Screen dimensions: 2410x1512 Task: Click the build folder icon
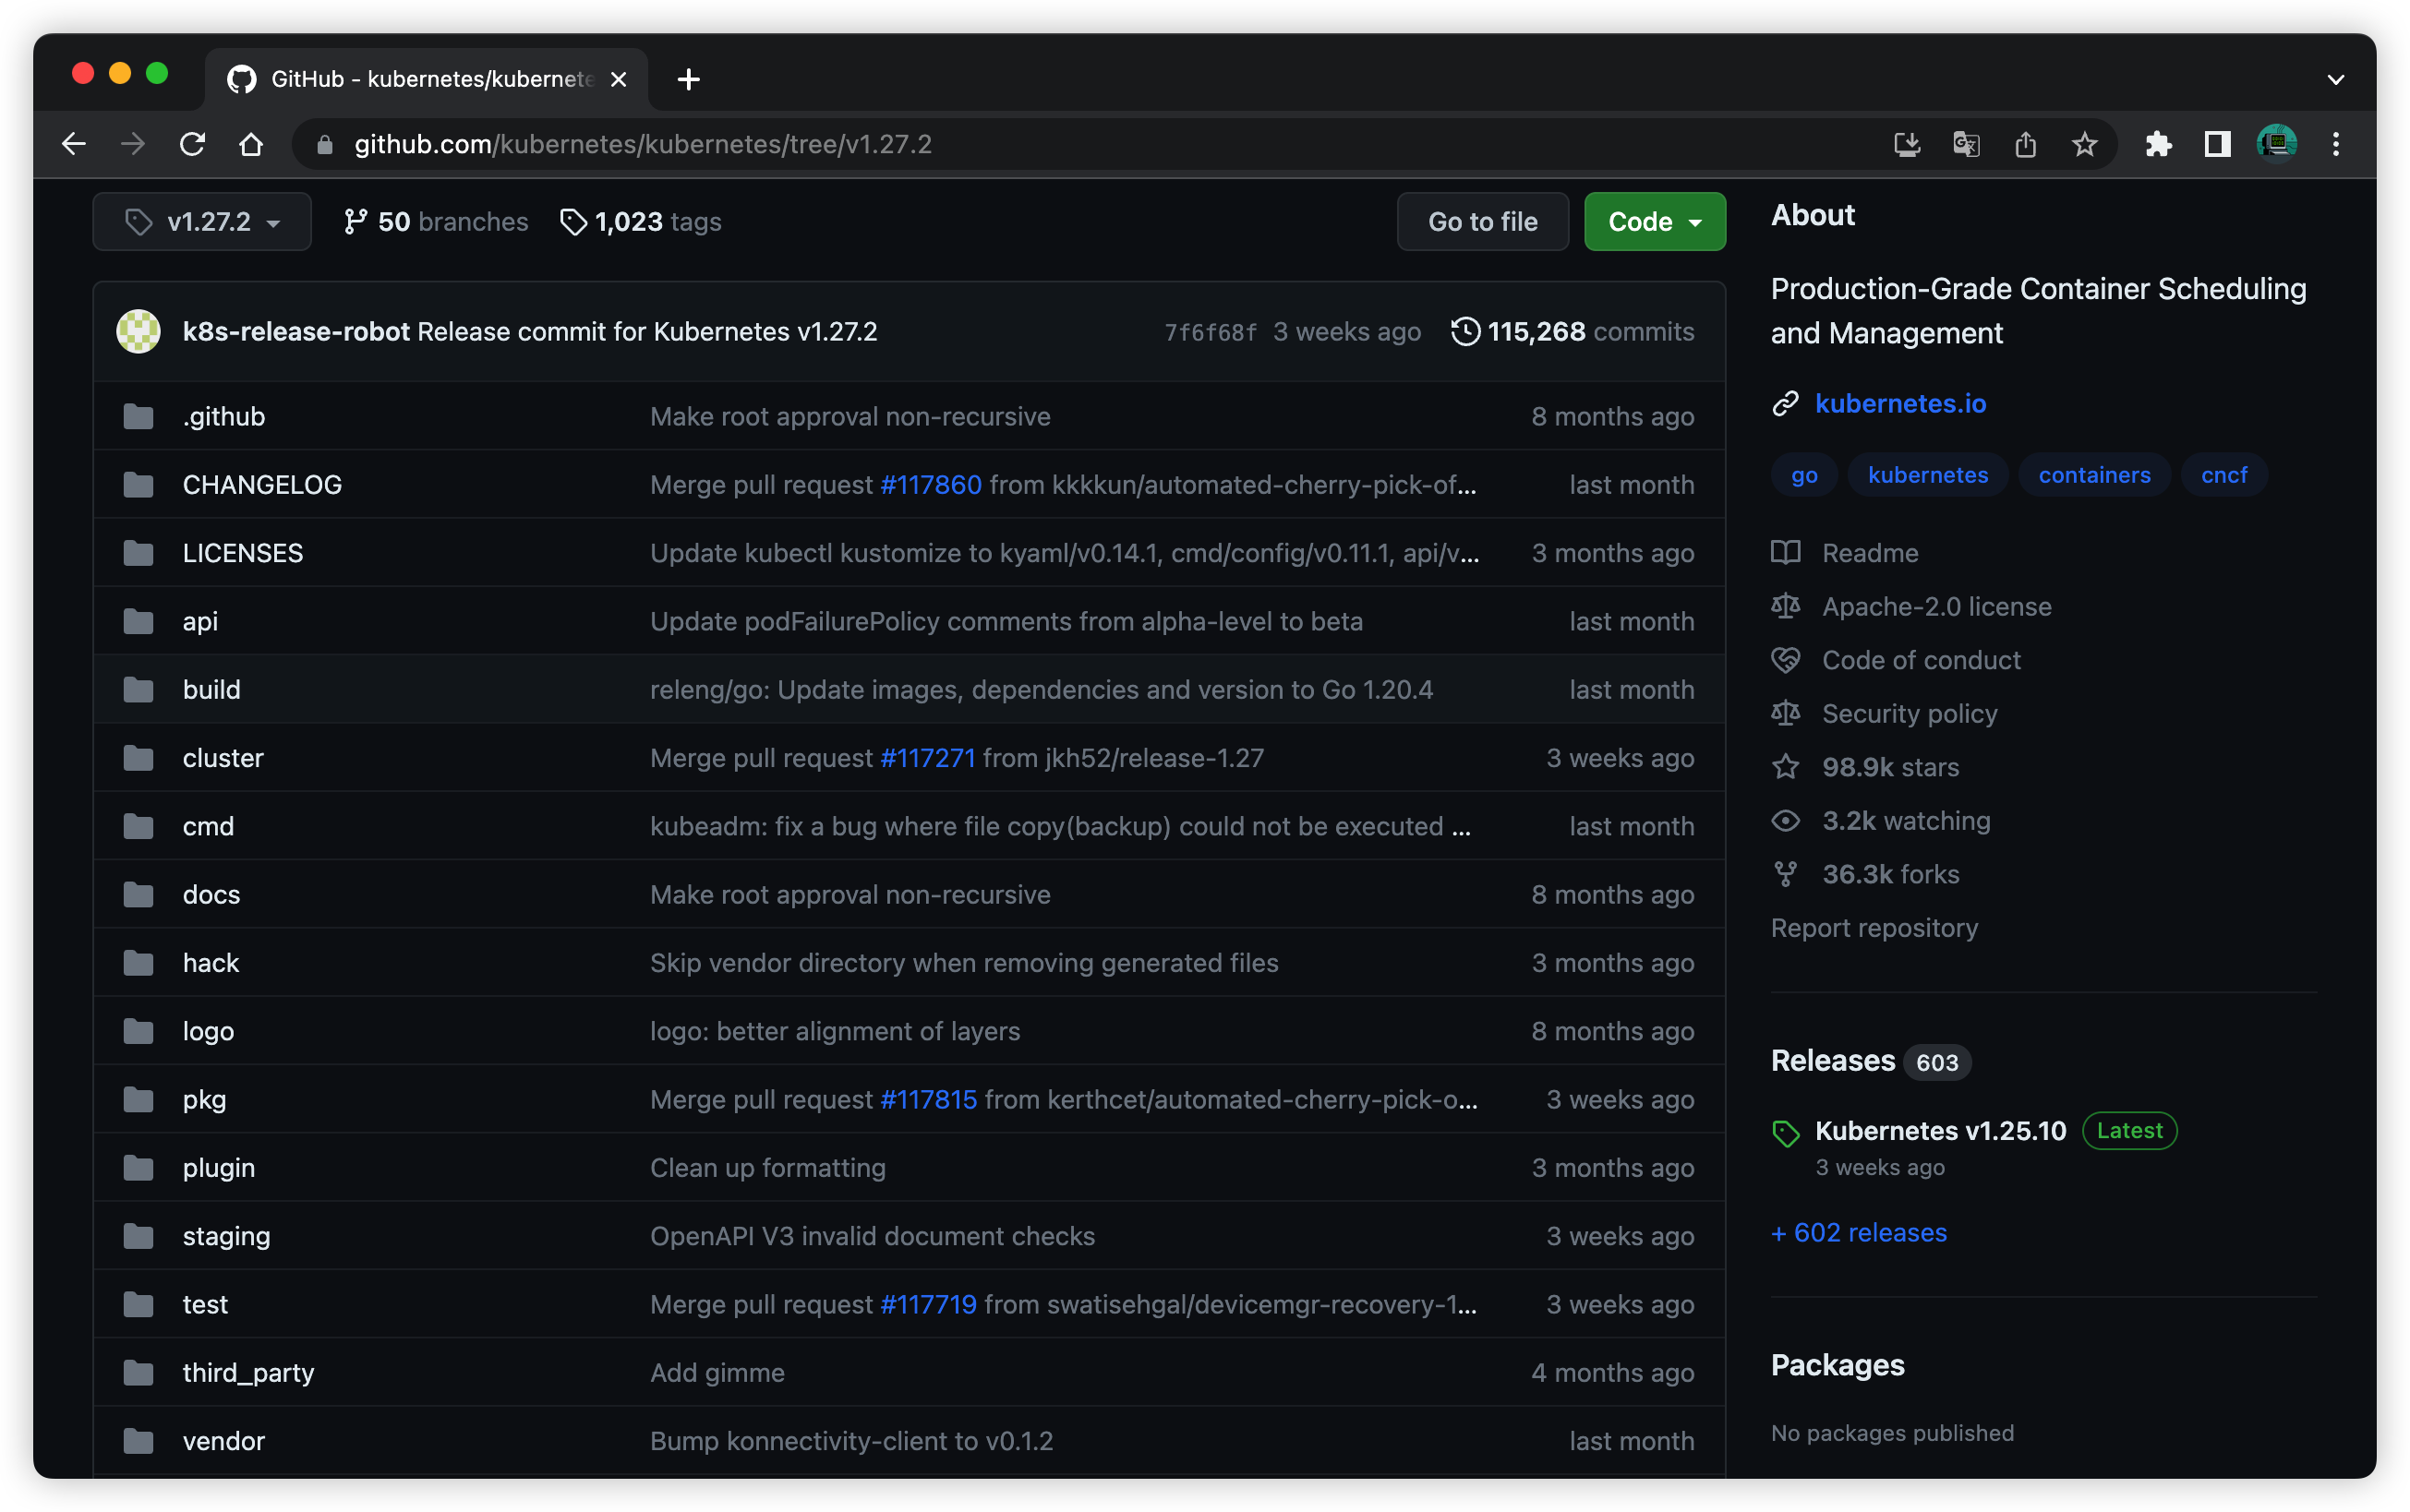138,689
